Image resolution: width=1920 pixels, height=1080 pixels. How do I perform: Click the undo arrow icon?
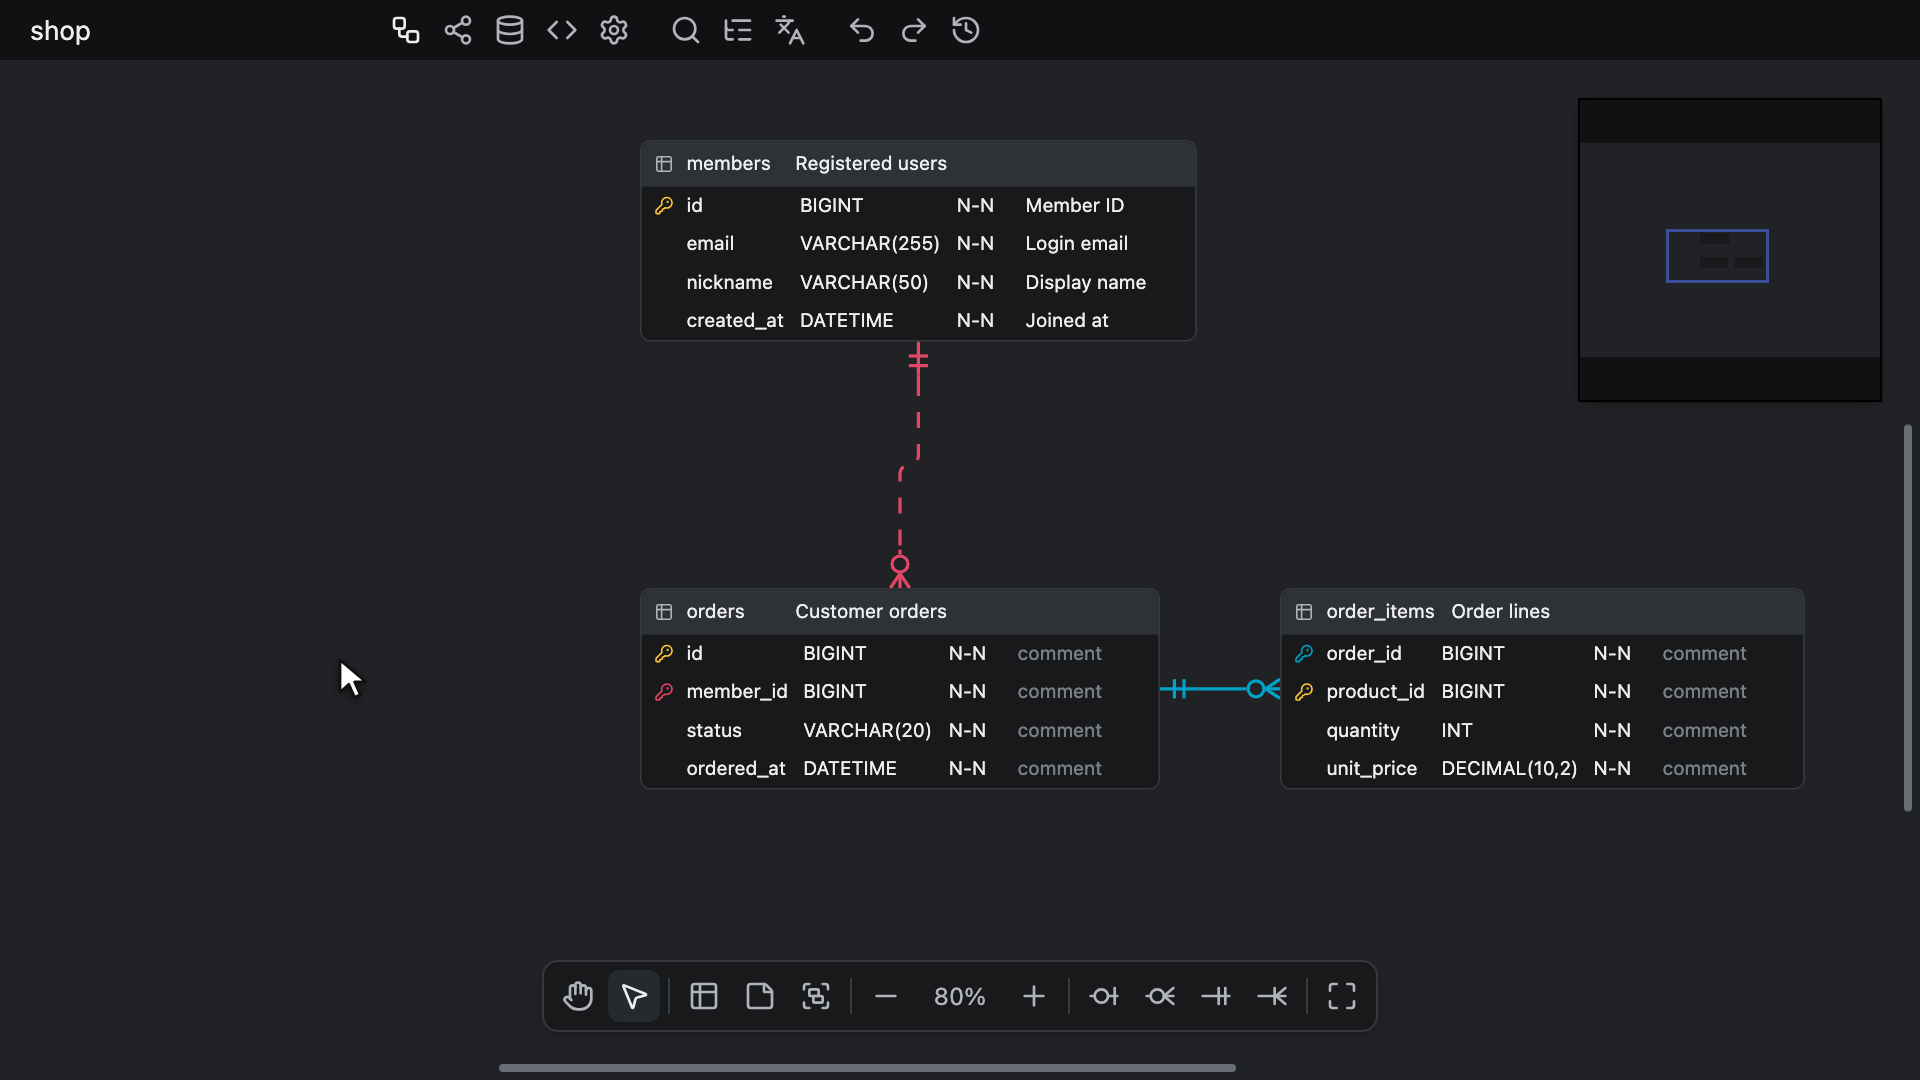pyautogui.click(x=862, y=30)
